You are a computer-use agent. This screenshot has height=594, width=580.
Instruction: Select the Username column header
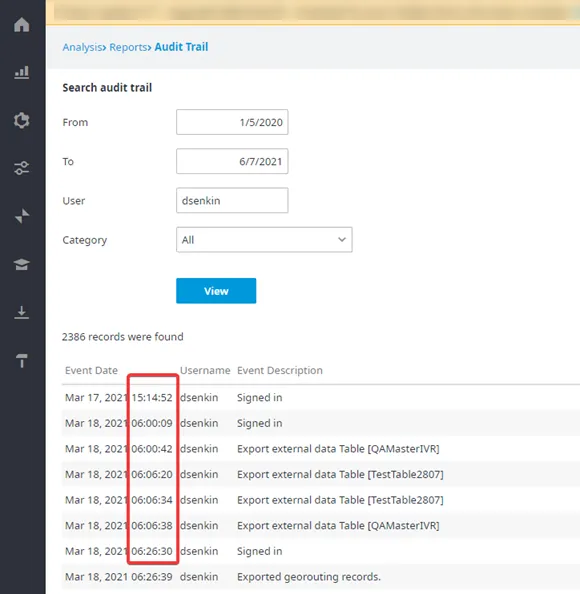tap(205, 370)
